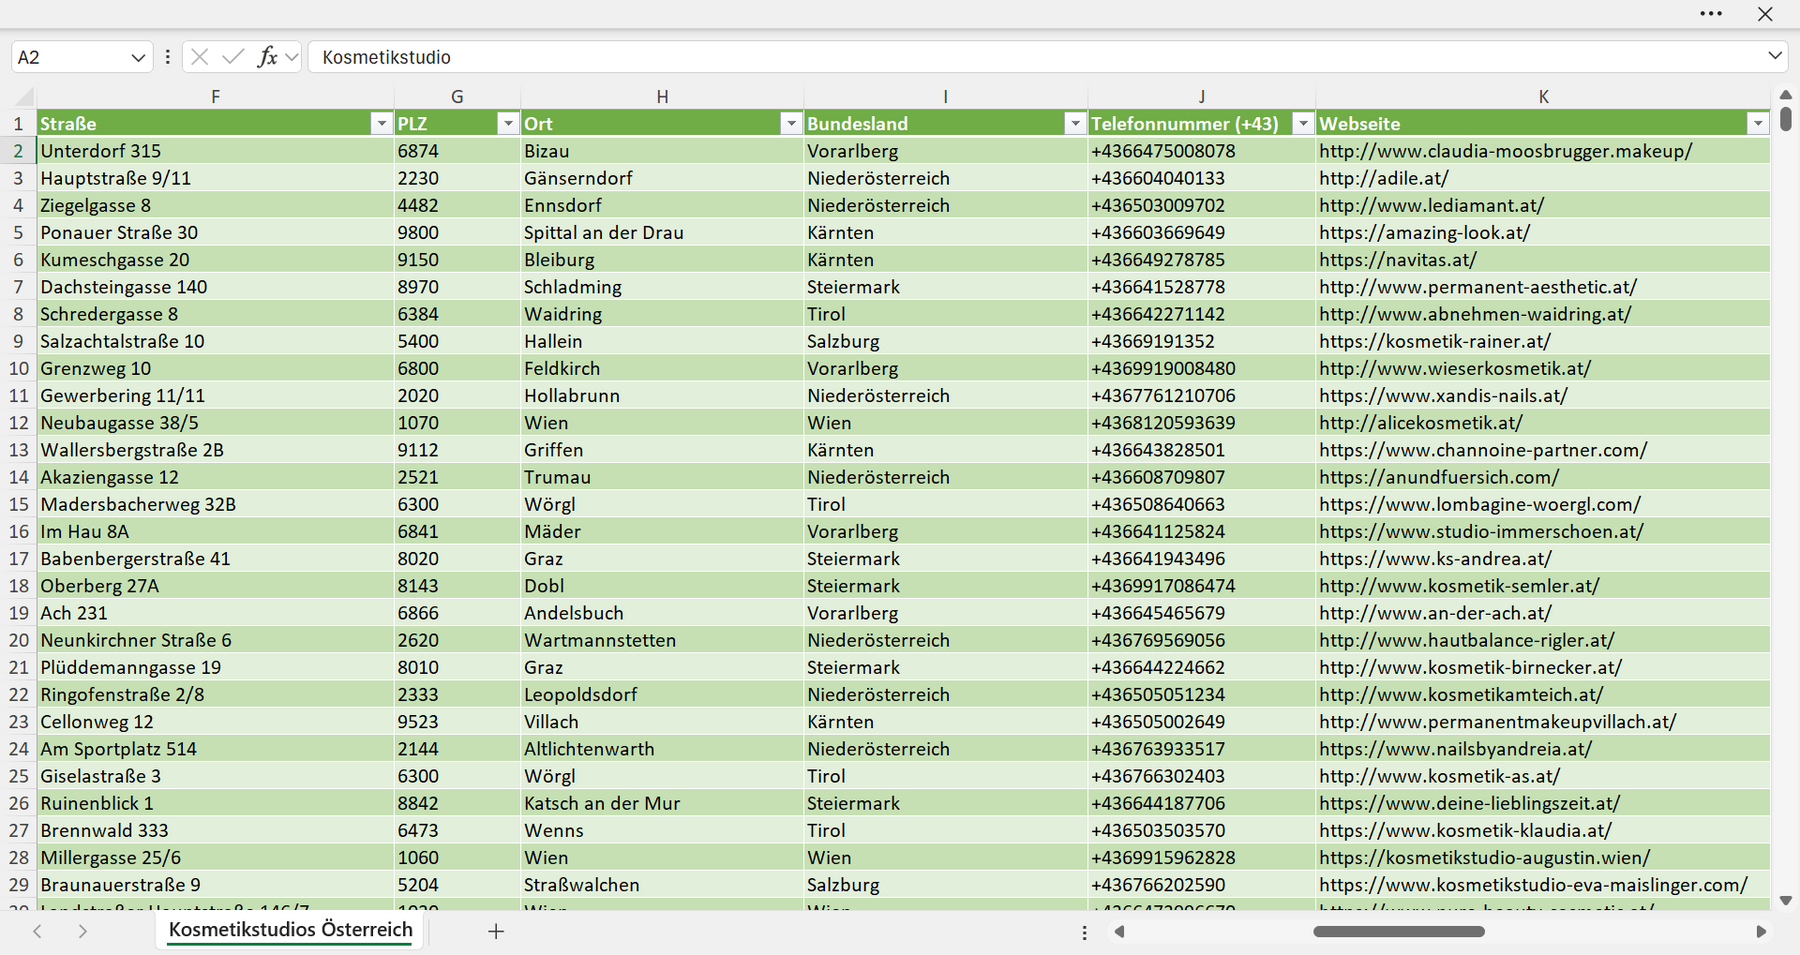
Task: Select column I header
Action: 945,97
